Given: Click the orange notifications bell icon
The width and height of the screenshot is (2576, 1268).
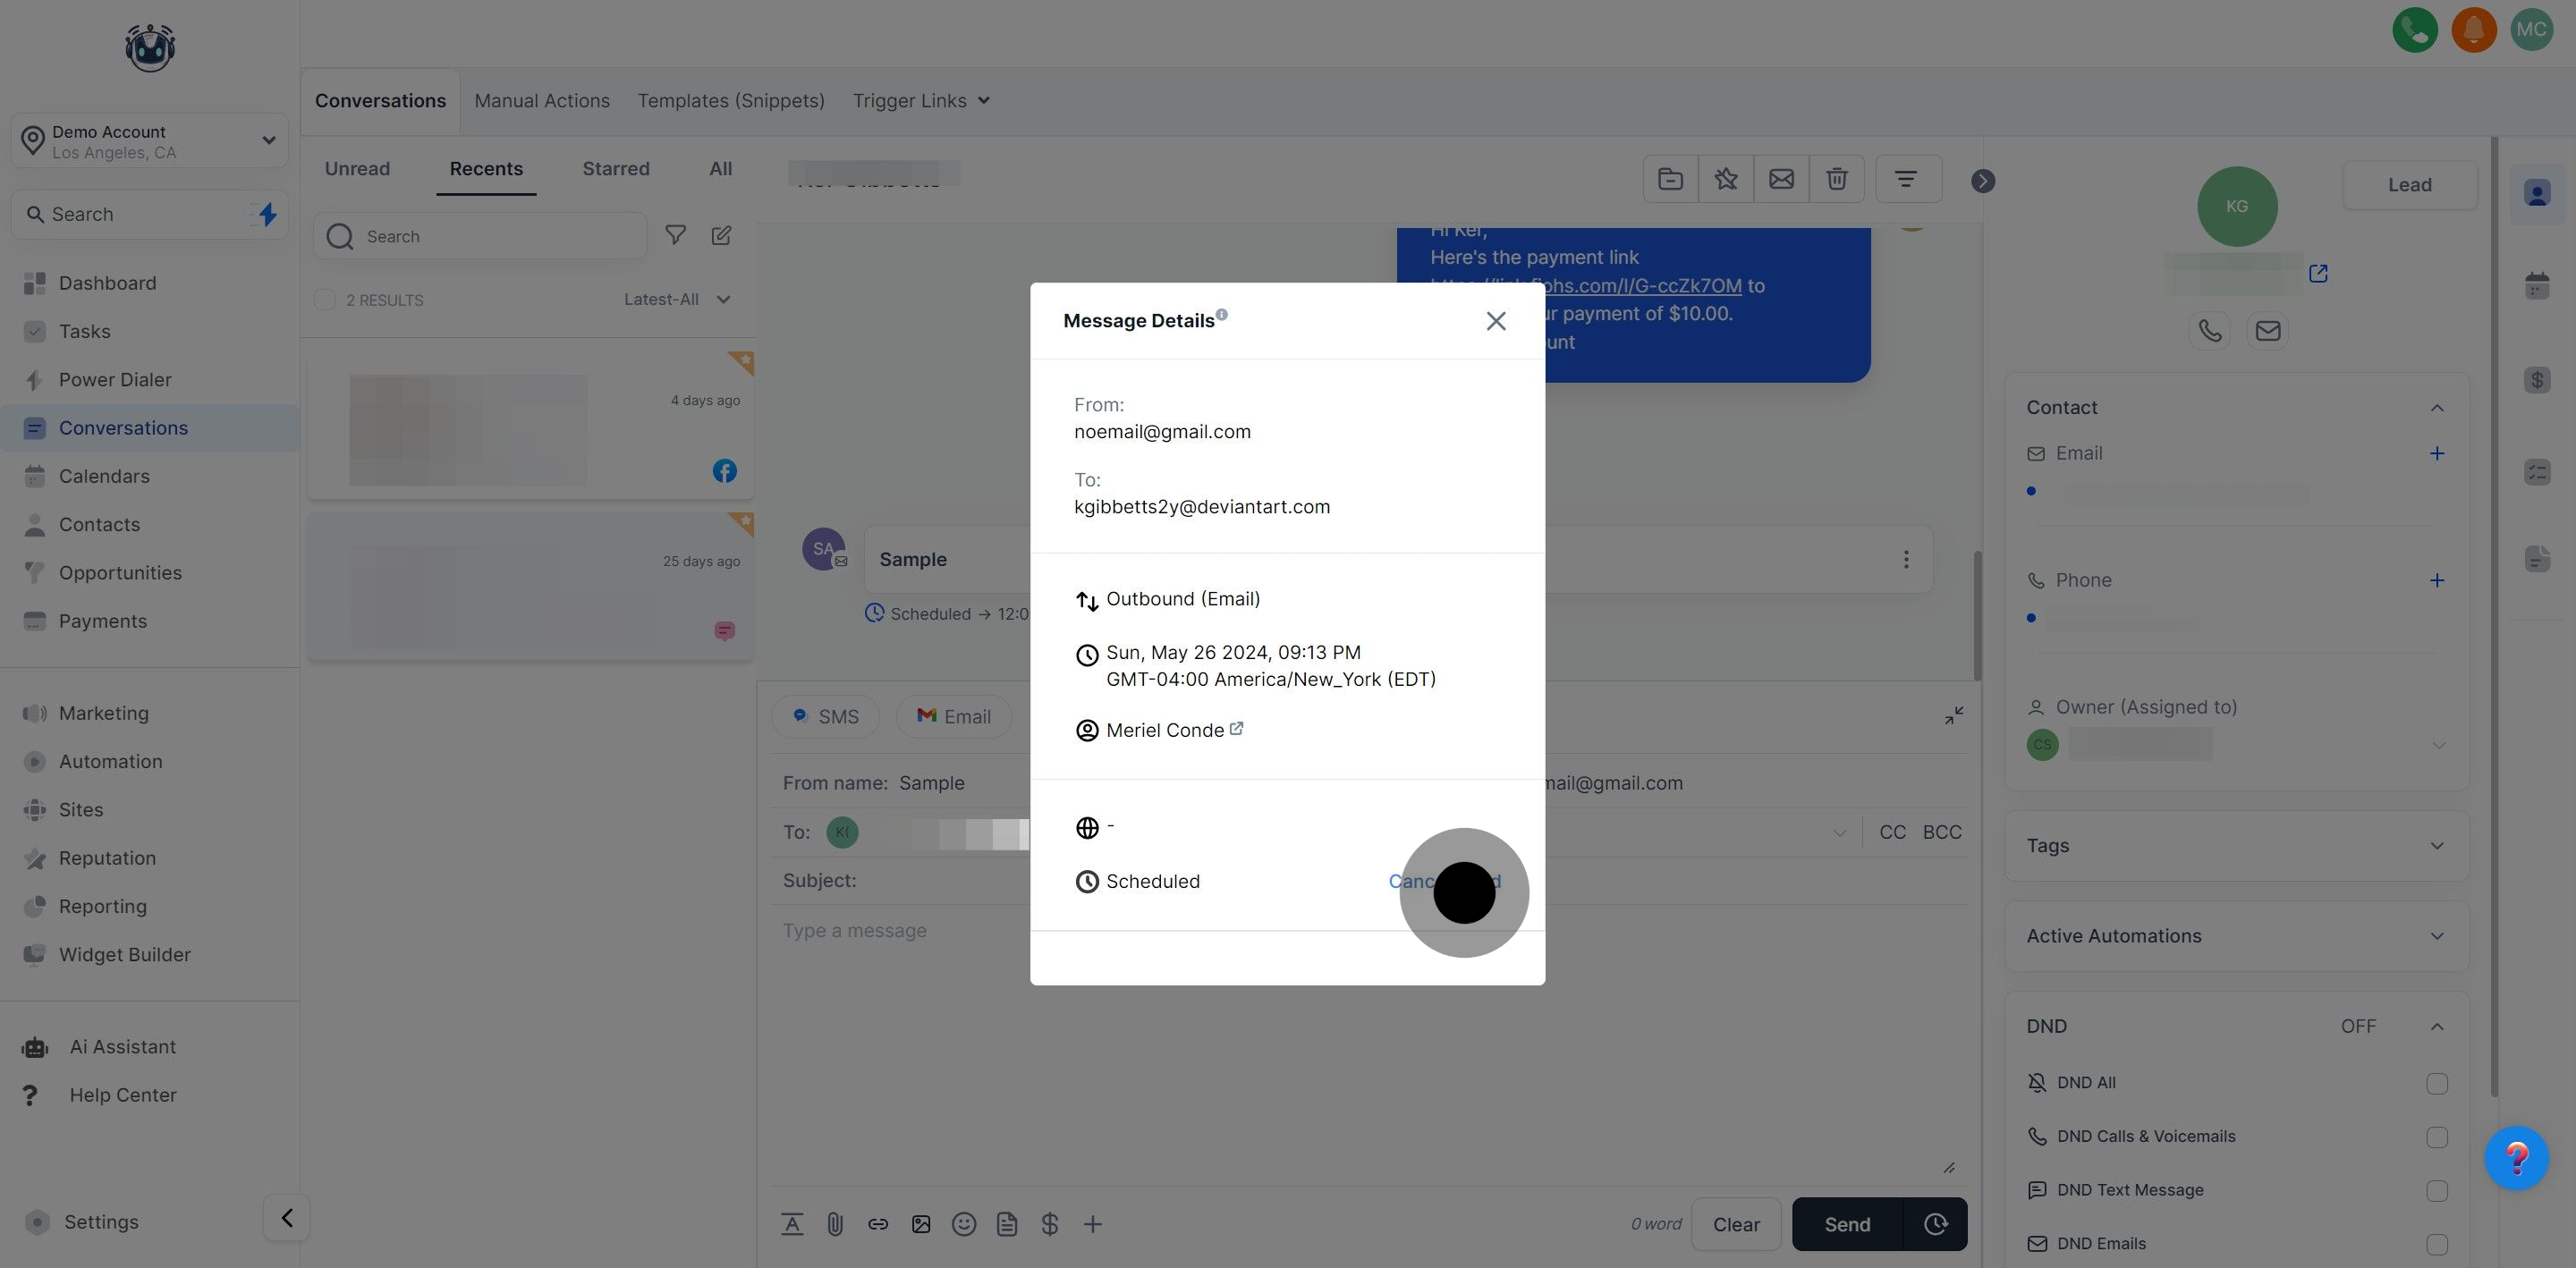Looking at the screenshot, I should [x=2473, y=29].
